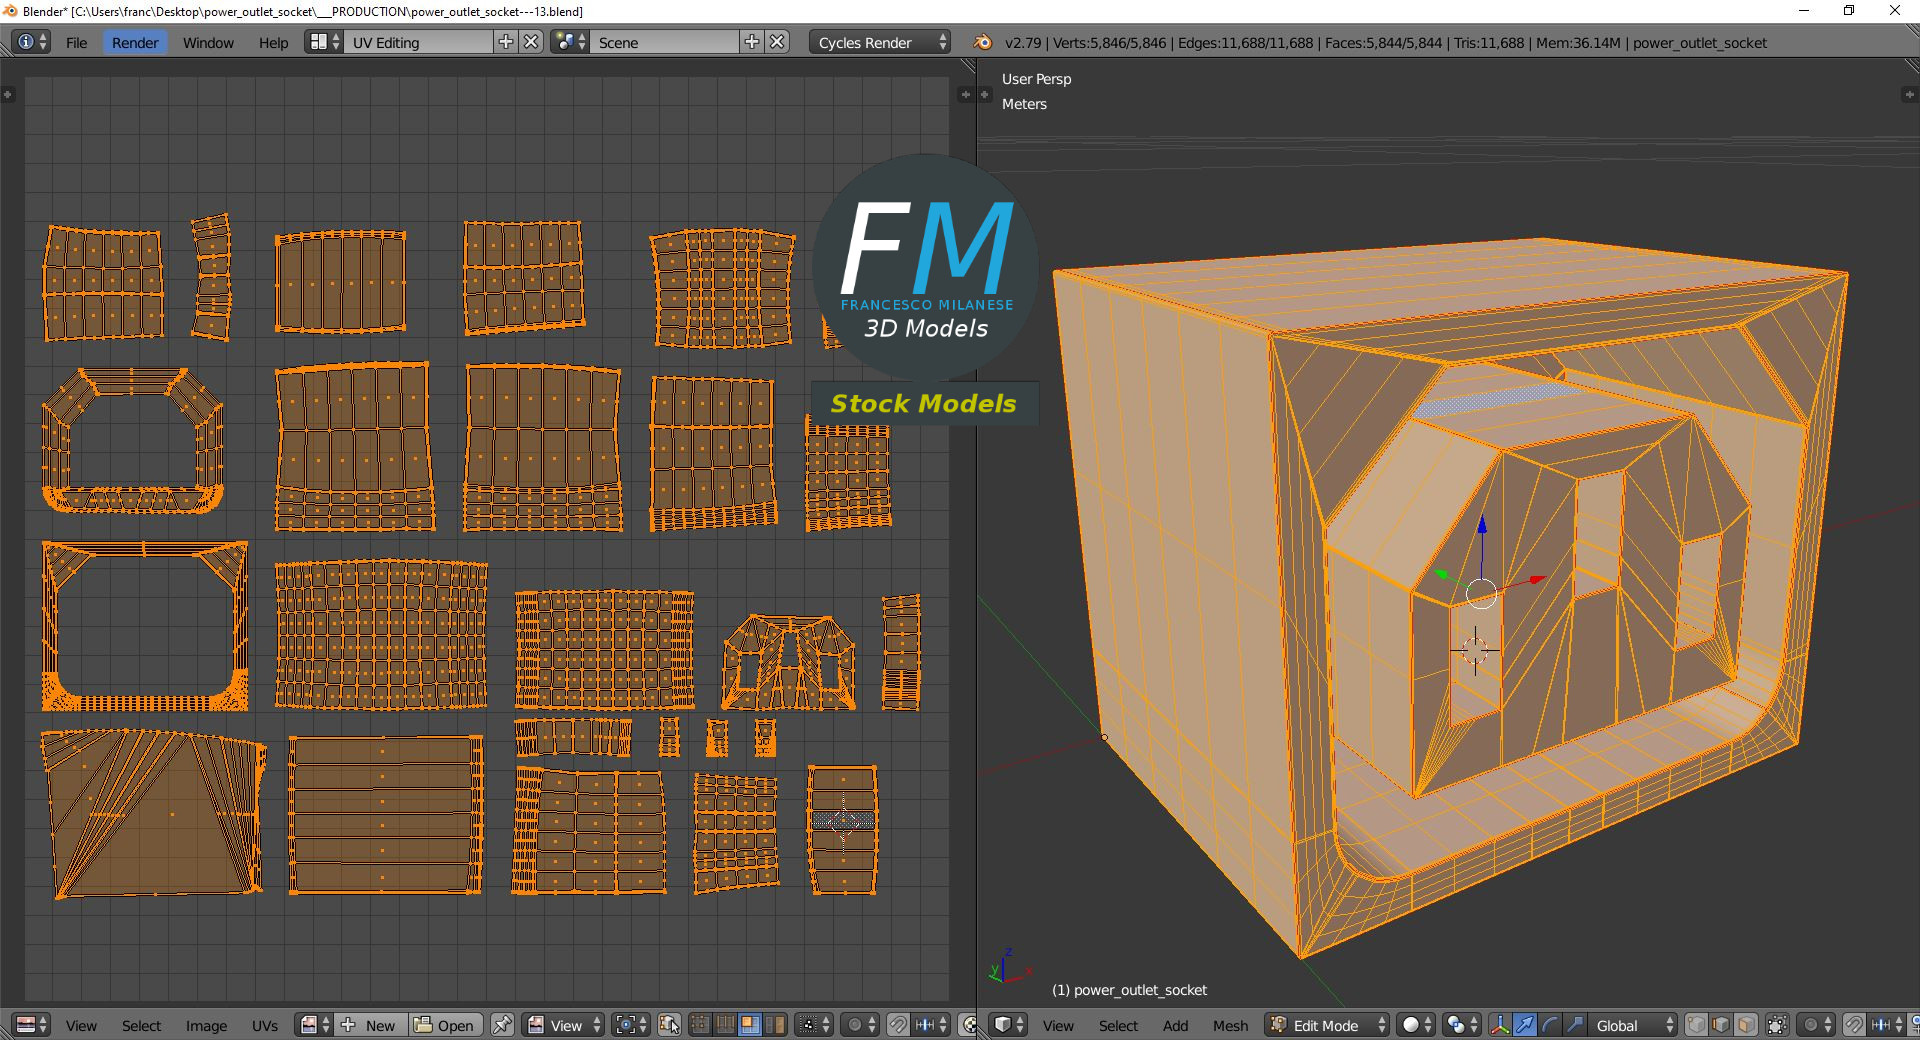Open the 3D View editor type selector

[x=1008, y=1025]
